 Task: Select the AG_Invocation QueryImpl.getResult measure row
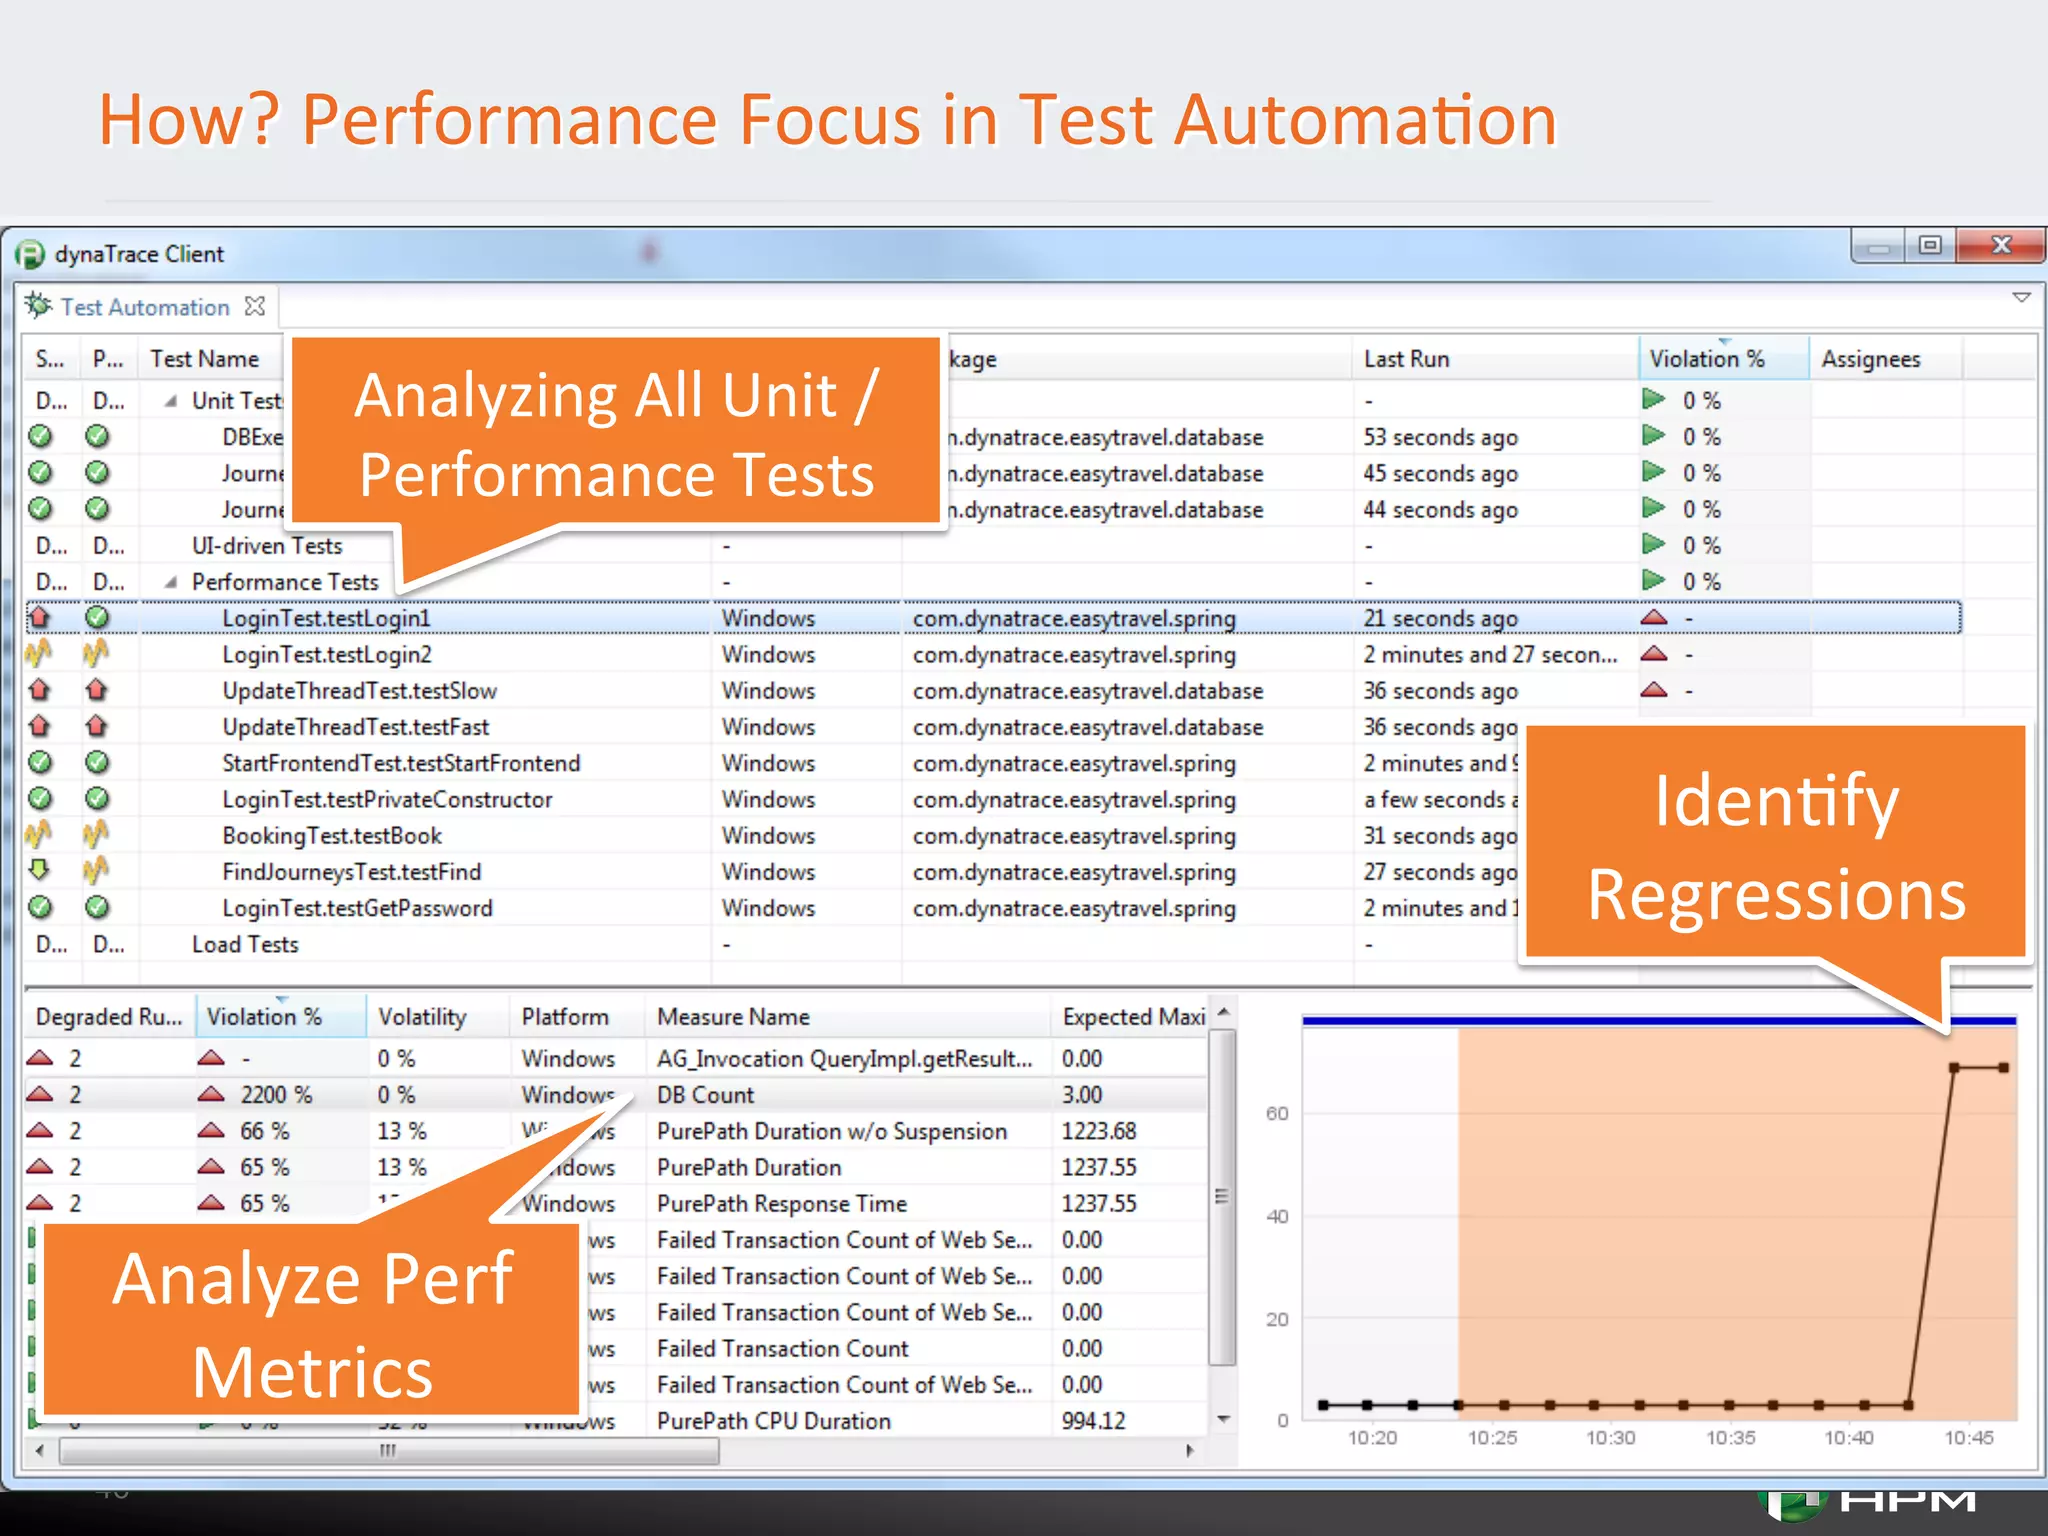tap(616, 1059)
